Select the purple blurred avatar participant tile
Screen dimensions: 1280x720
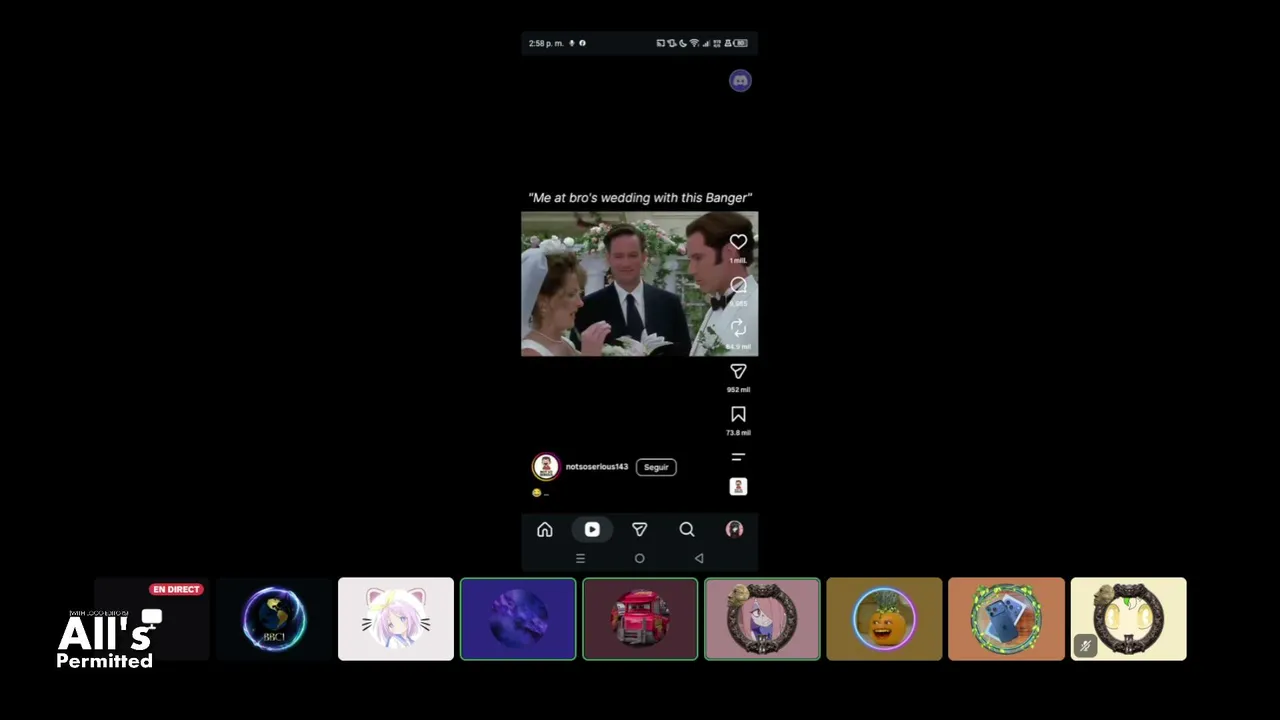point(518,619)
